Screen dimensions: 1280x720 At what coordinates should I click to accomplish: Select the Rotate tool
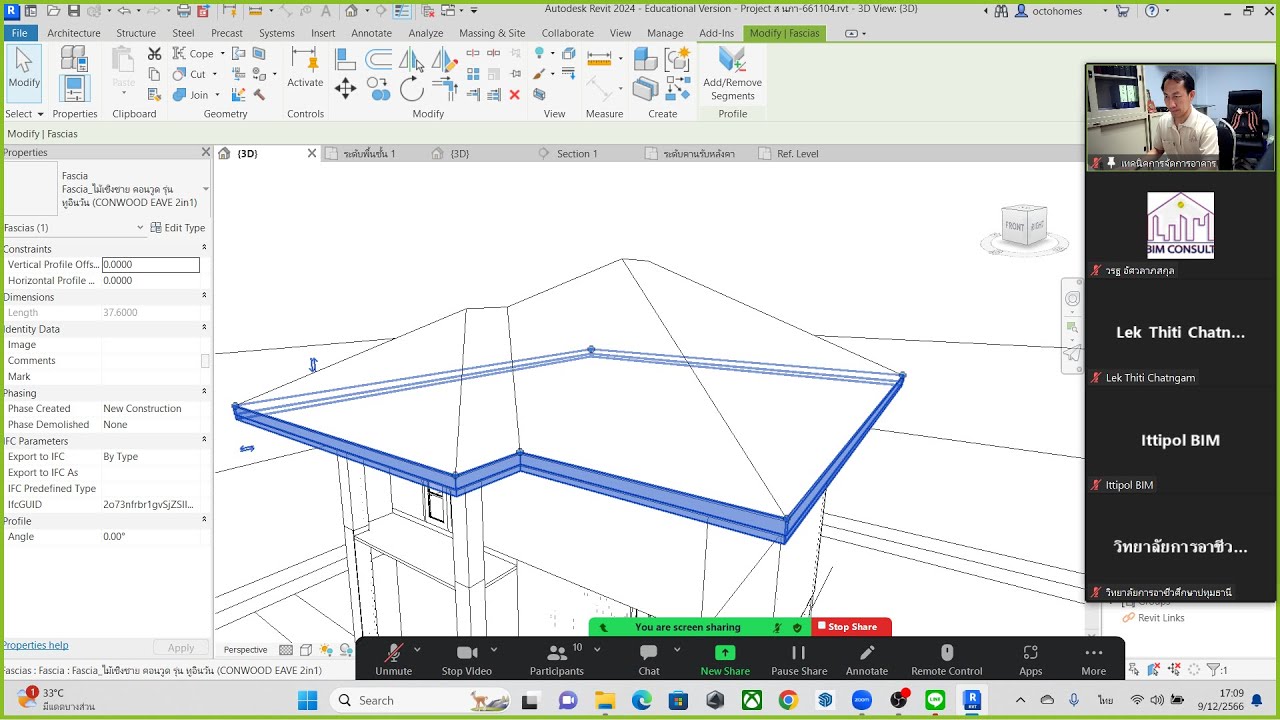411,89
